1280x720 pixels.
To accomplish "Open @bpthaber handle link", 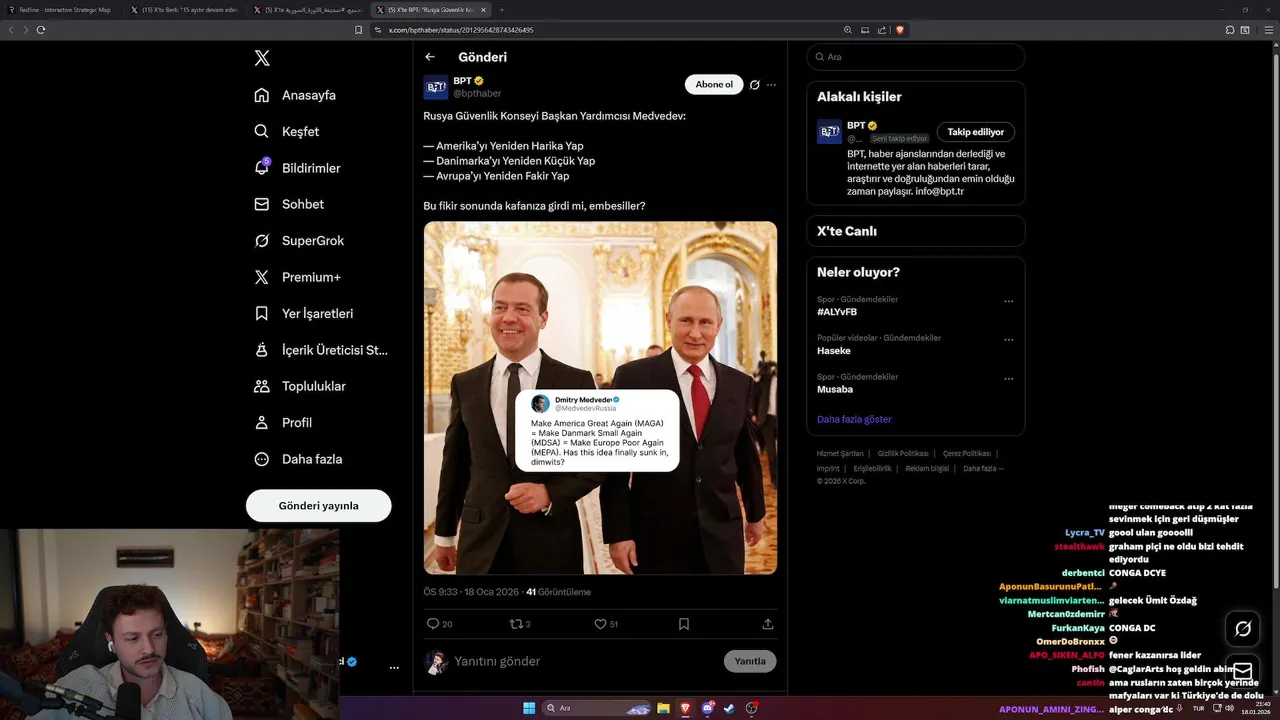I will pos(477,93).
